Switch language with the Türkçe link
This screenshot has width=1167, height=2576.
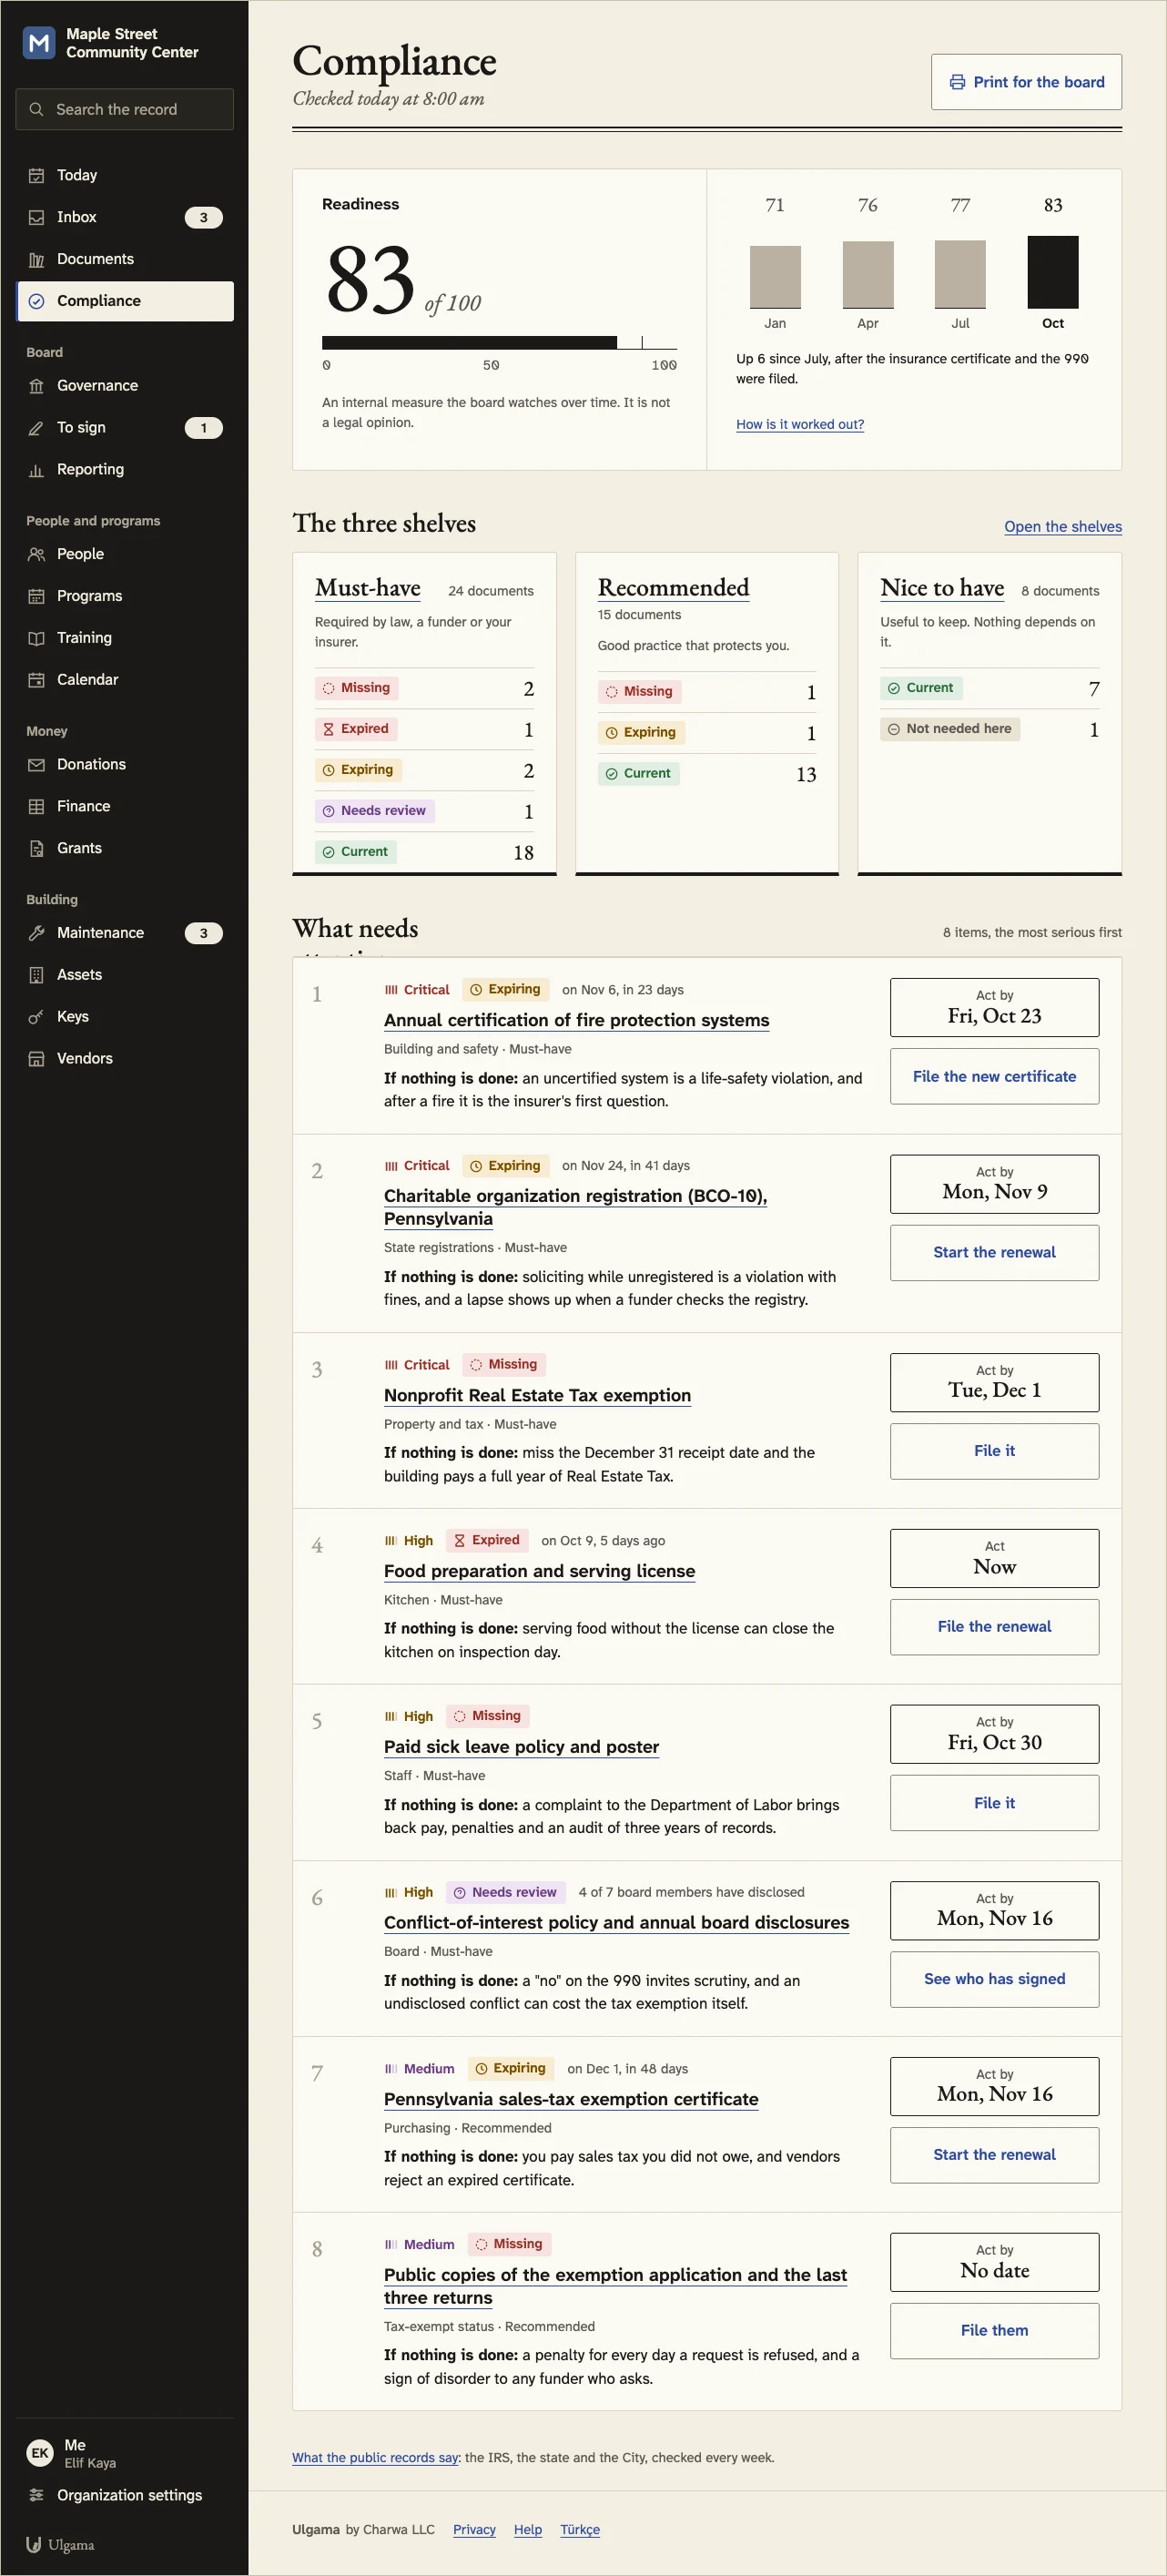(580, 2529)
